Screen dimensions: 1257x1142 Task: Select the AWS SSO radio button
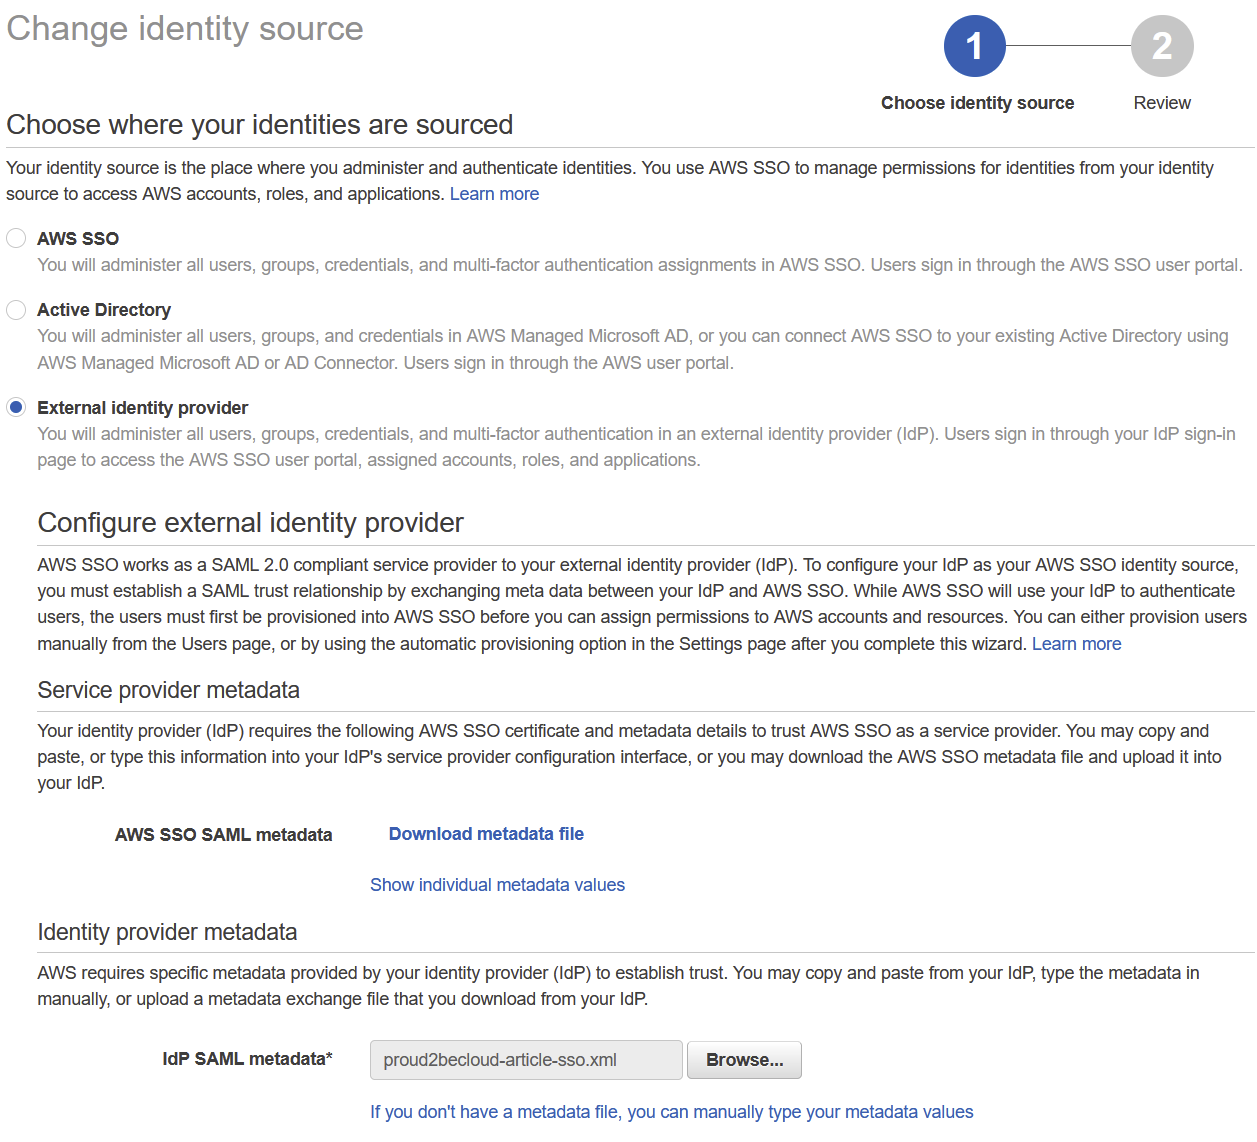[x=16, y=238]
